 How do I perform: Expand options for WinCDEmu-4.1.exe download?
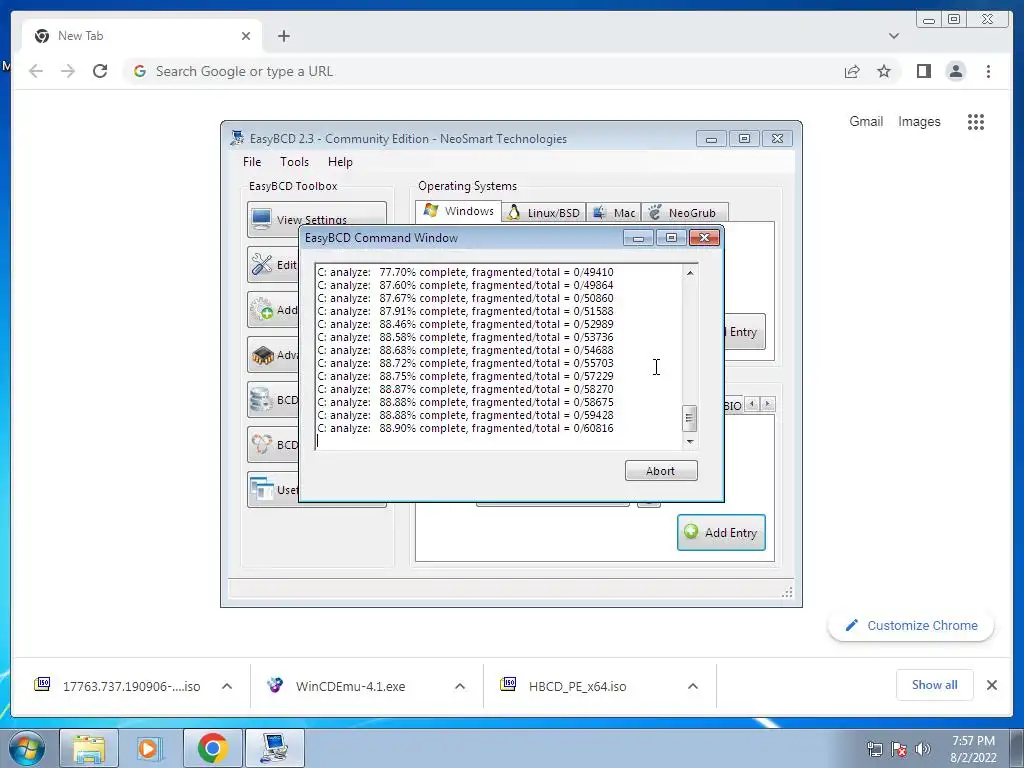point(460,686)
